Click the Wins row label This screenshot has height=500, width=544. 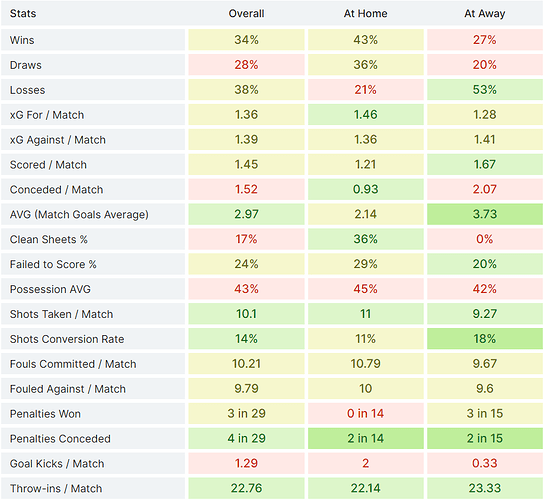[22, 40]
